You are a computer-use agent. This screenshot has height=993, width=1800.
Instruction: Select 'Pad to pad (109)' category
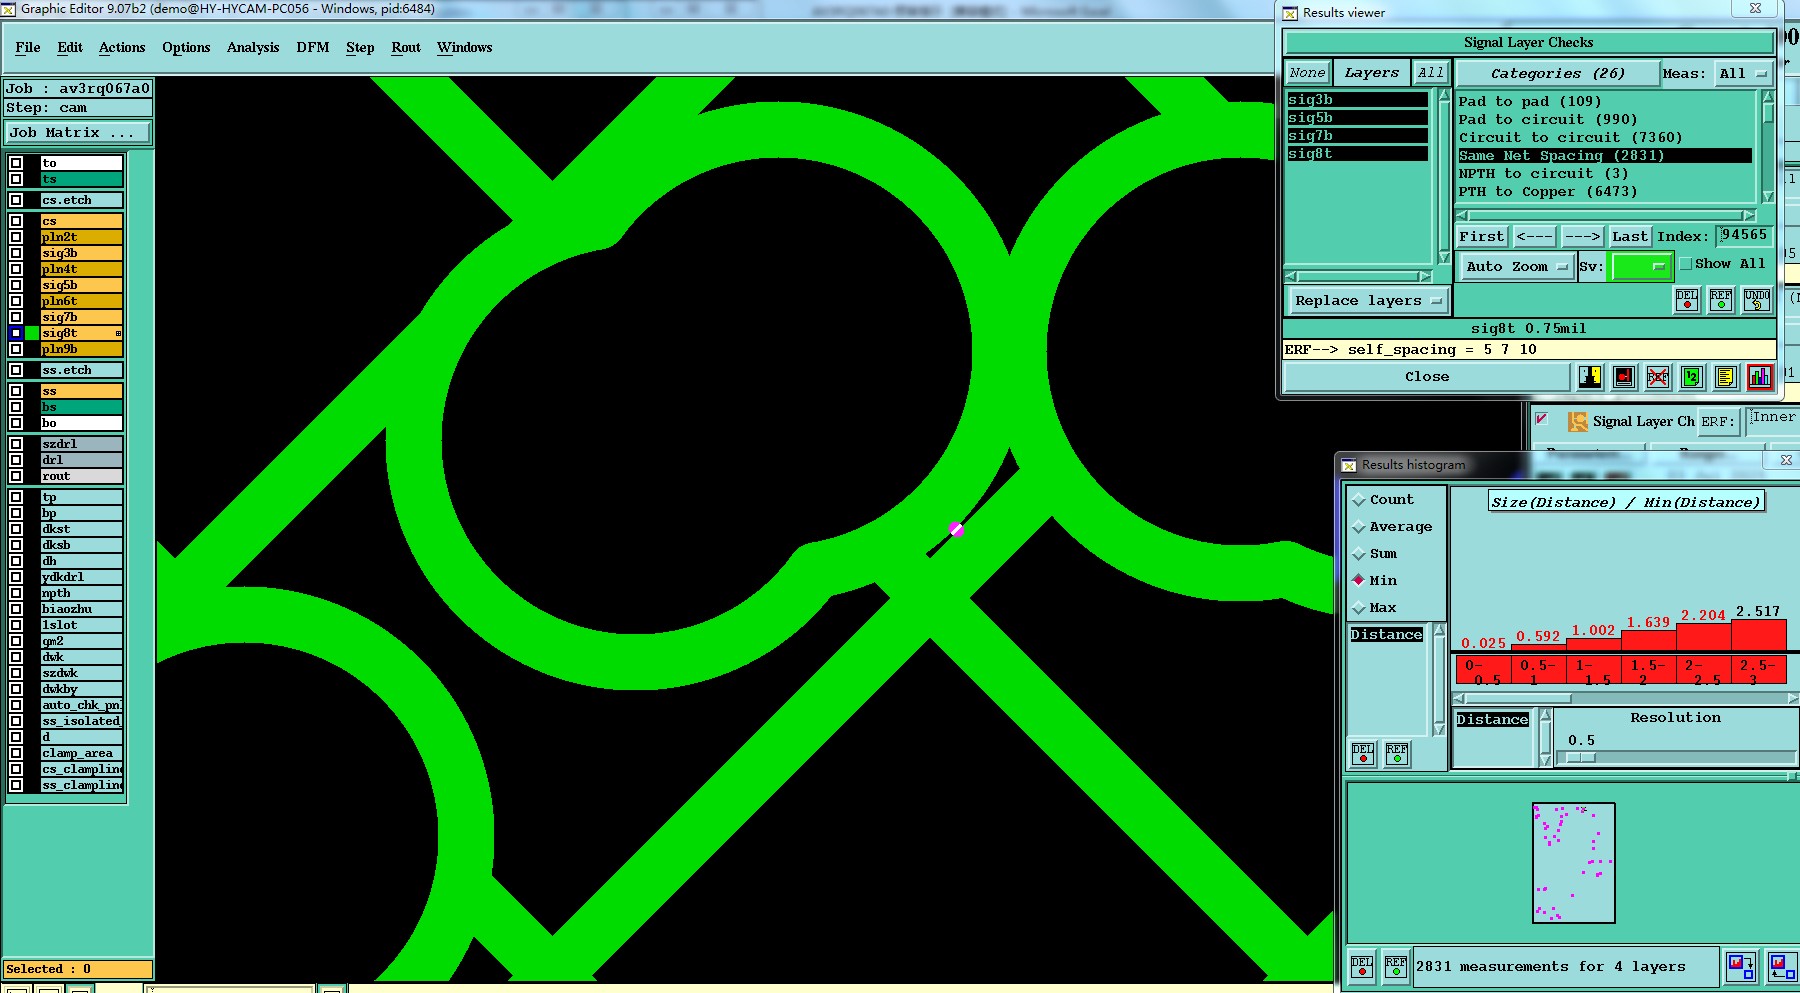pos(1529,102)
